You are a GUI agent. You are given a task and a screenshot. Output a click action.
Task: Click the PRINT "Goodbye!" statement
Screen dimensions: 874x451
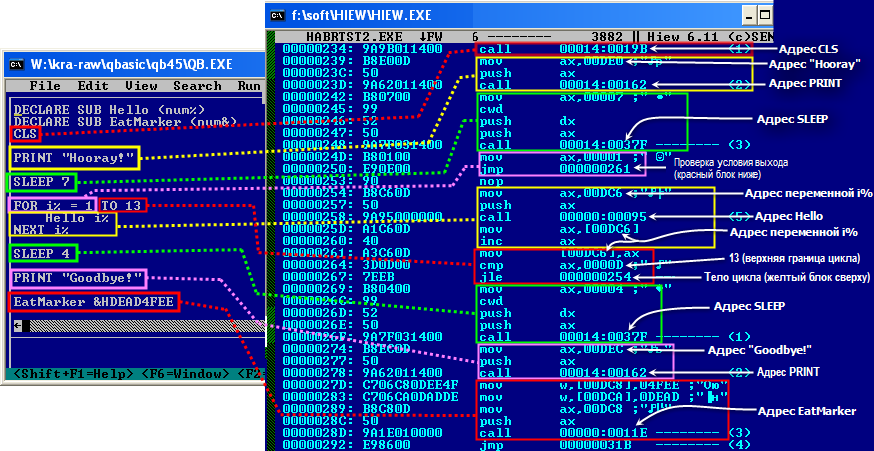click(78, 278)
